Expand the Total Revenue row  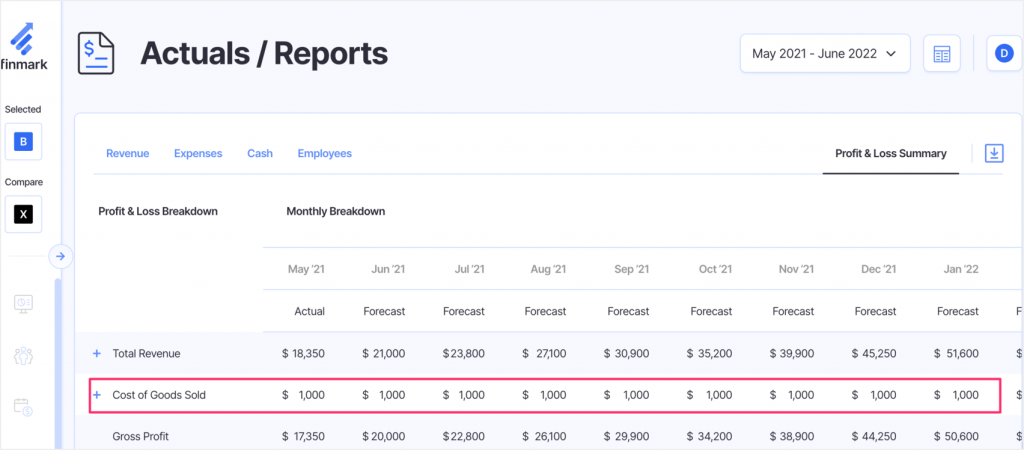click(x=97, y=353)
